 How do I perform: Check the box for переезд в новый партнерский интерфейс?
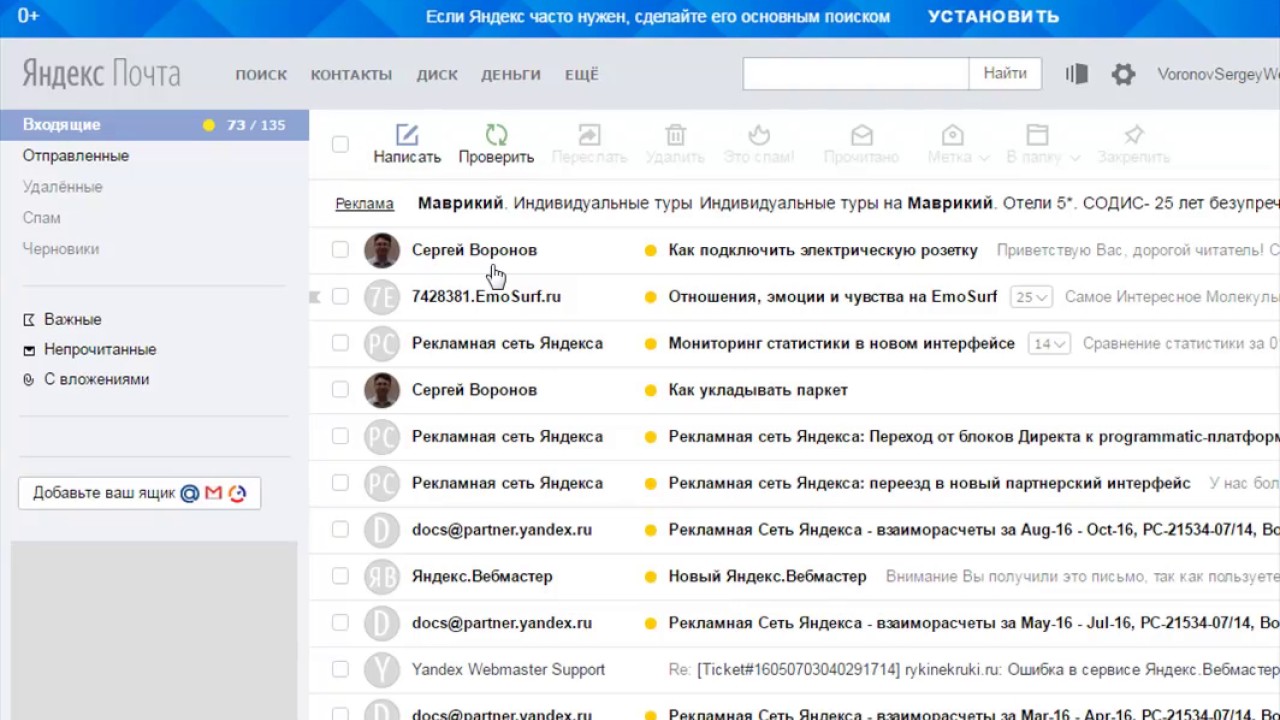coord(340,483)
